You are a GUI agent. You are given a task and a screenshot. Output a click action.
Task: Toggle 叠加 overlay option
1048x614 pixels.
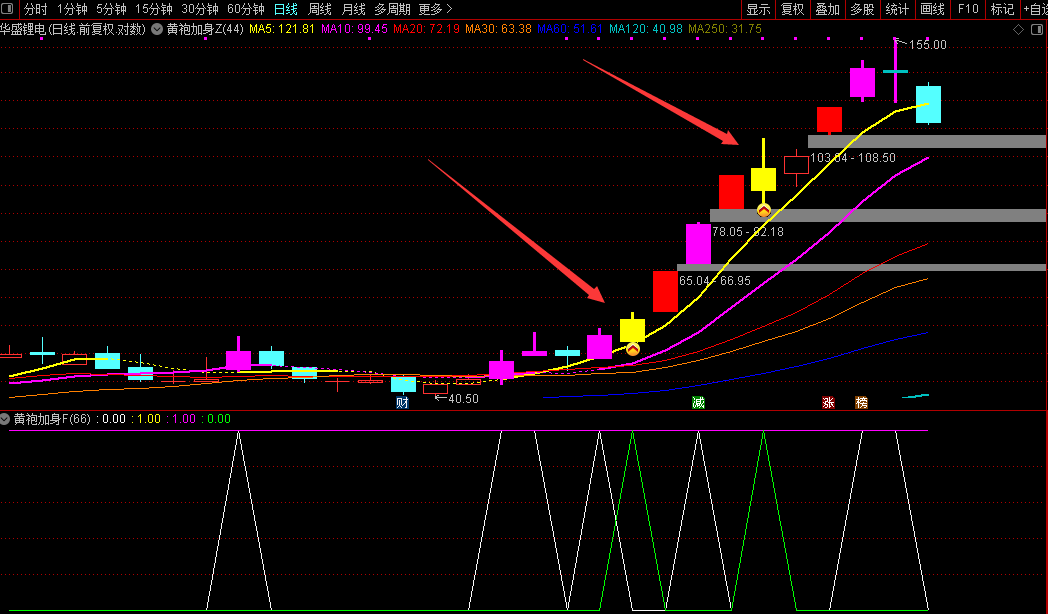pos(827,9)
